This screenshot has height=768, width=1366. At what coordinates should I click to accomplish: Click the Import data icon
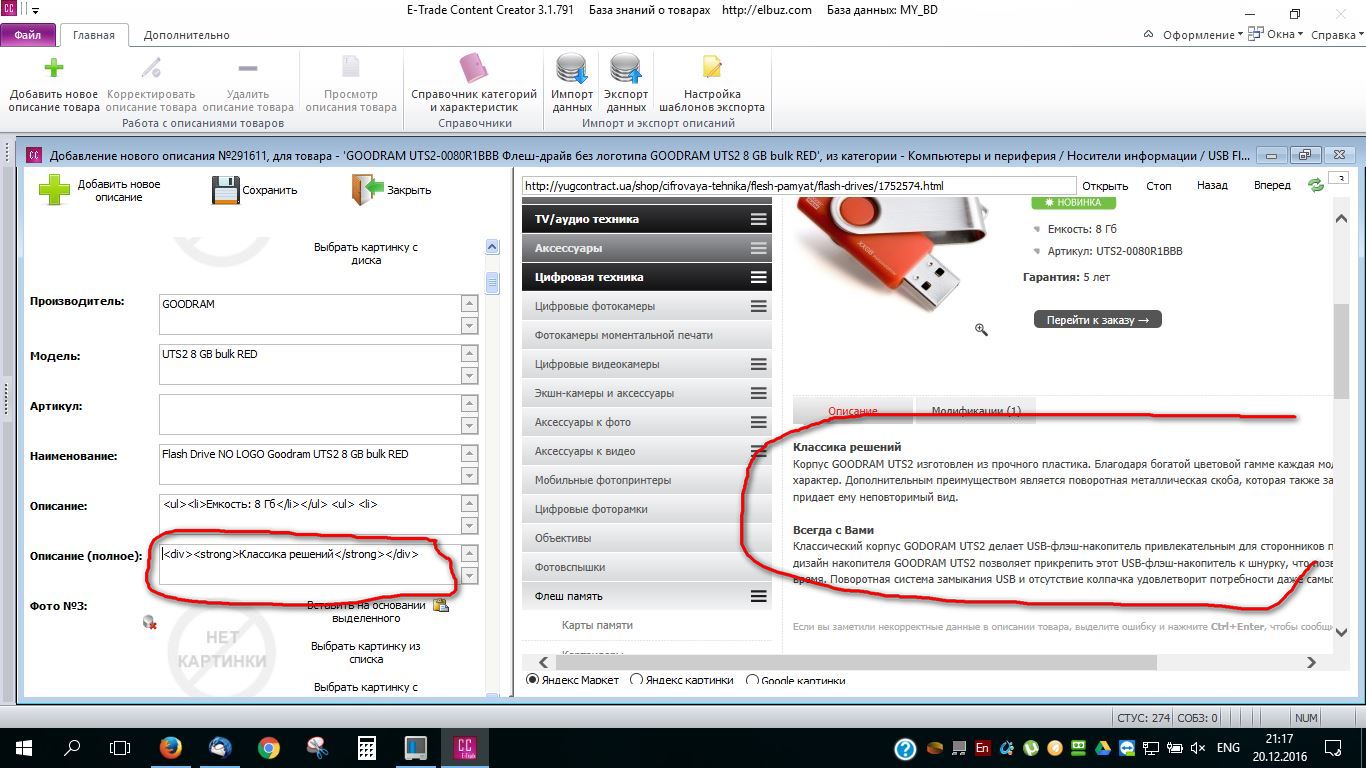tap(572, 69)
